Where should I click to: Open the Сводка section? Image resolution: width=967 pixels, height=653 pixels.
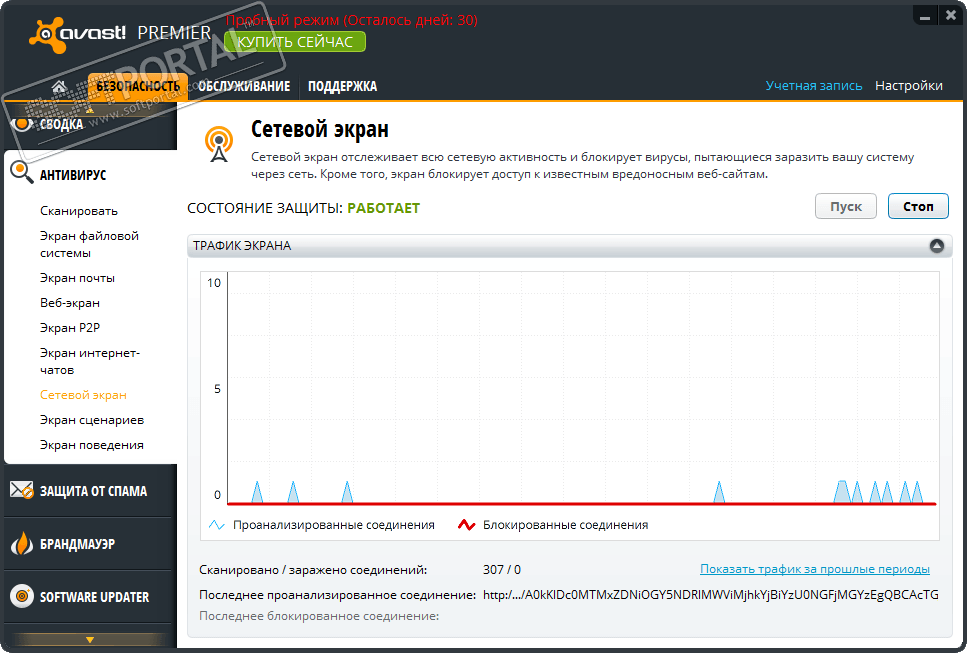pyautogui.click(x=61, y=125)
